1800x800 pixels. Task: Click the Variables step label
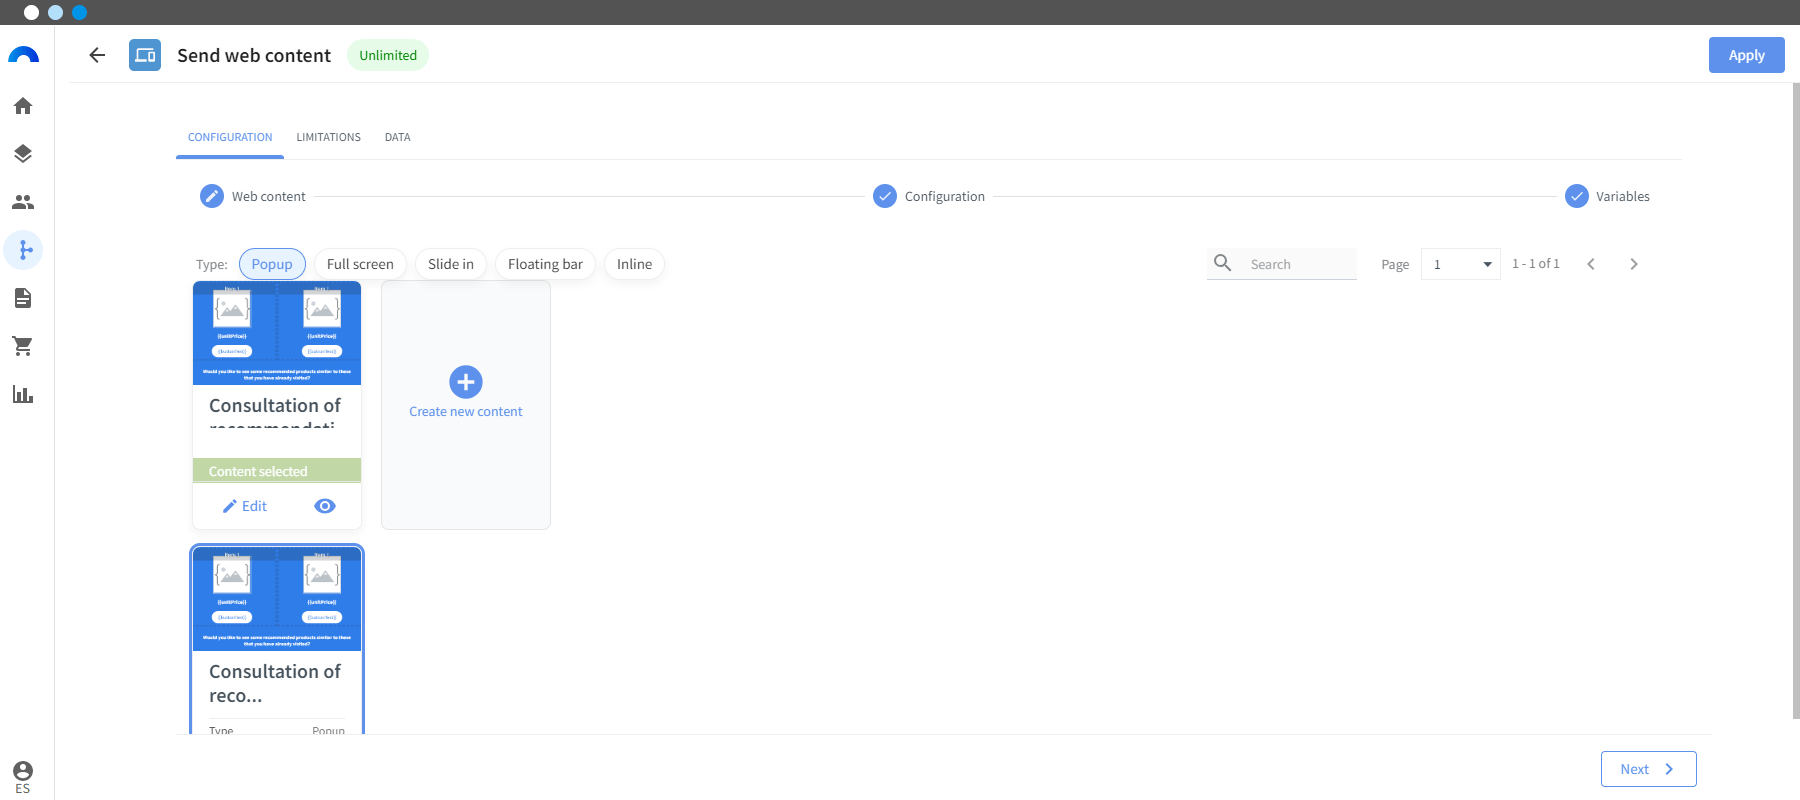click(1623, 196)
